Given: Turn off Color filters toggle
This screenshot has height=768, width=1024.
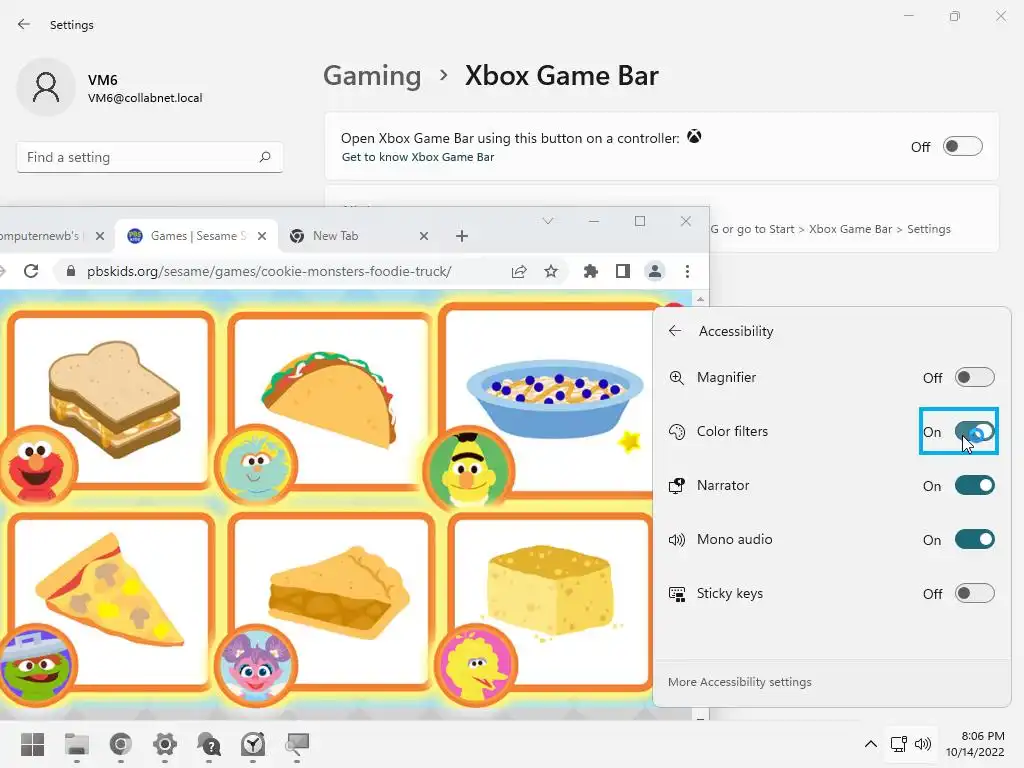Looking at the screenshot, I should (x=974, y=432).
